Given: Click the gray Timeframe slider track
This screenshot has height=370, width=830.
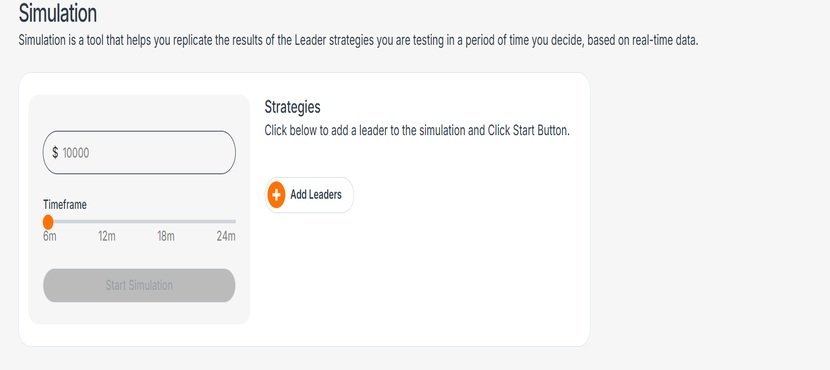Looking at the screenshot, I should [x=140, y=221].
